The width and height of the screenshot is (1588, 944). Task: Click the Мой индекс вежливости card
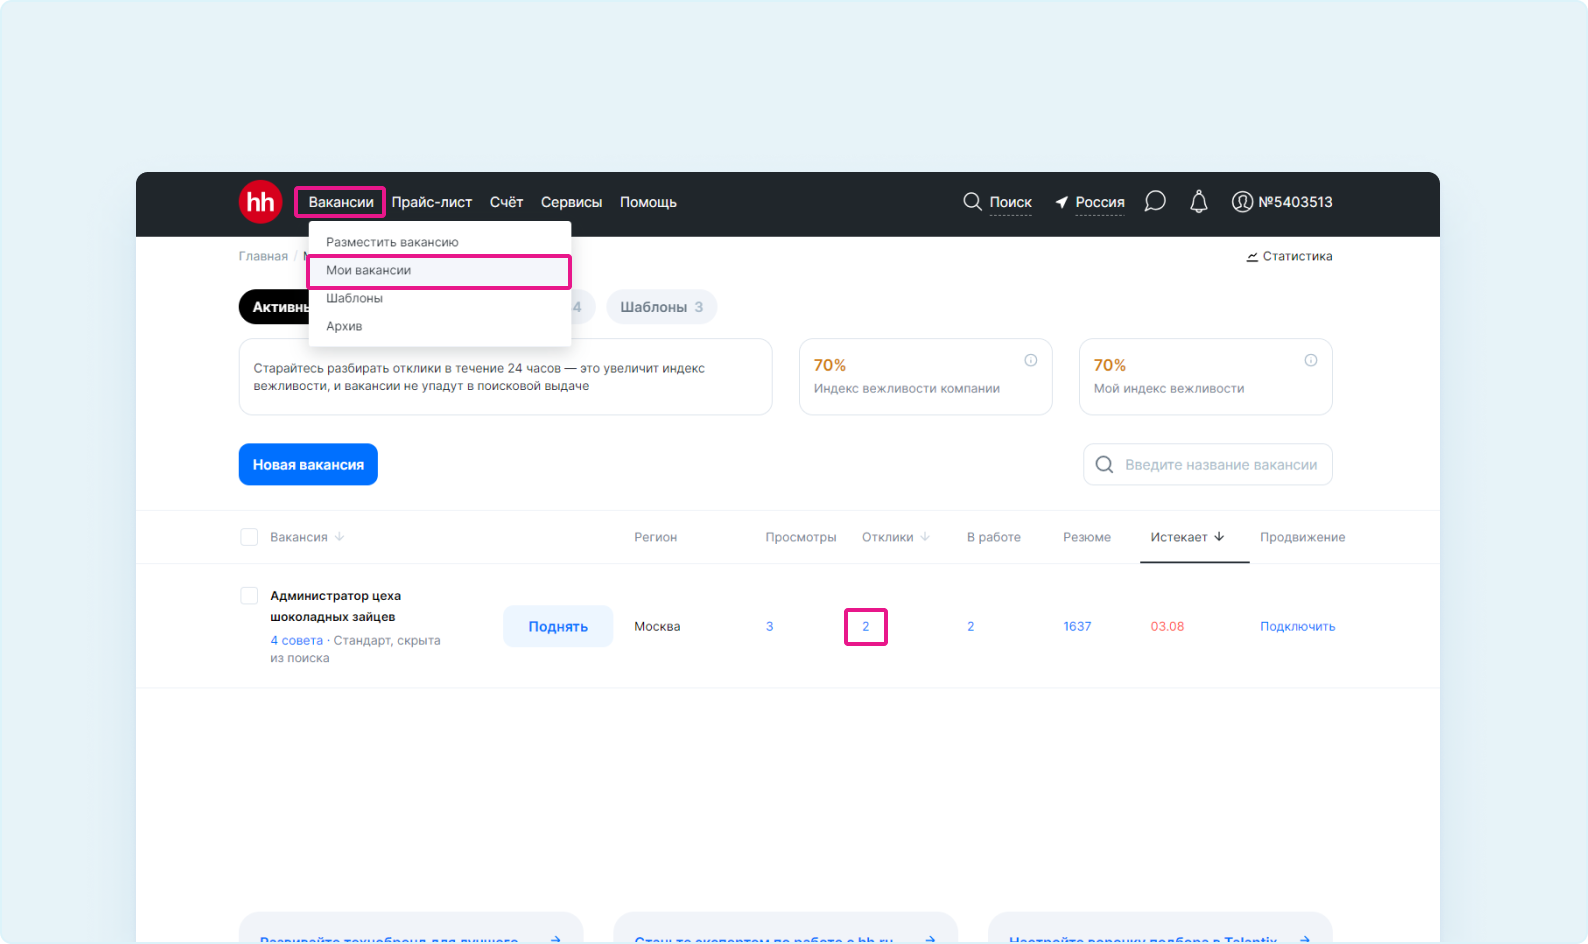[1206, 377]
